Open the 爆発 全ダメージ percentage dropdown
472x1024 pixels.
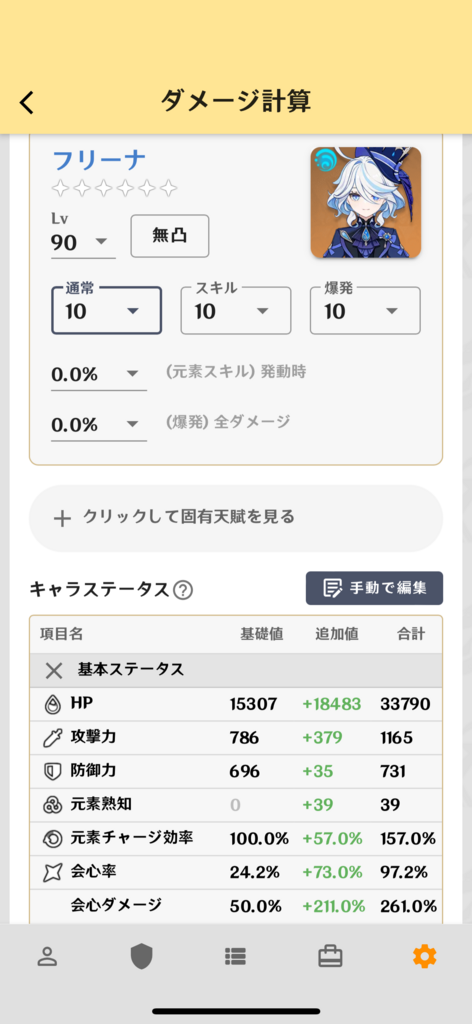coord(99,424)
